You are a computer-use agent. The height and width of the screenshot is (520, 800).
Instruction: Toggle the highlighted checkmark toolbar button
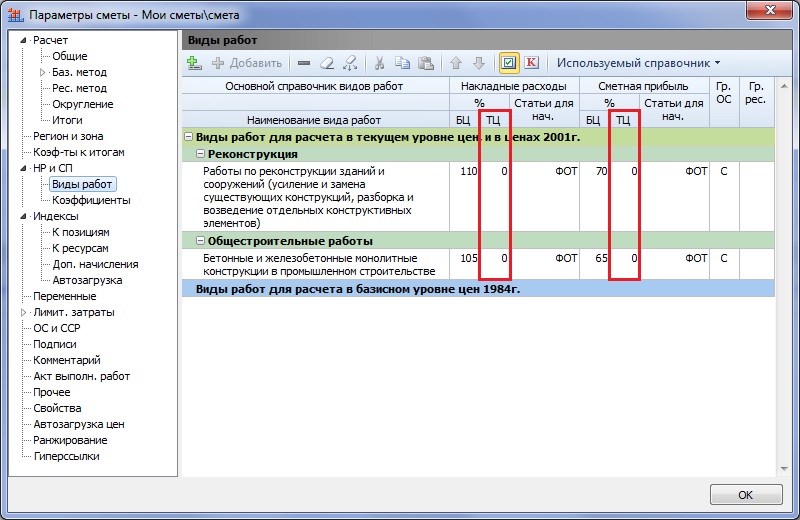pyautogui.click(x=509, y=63)
